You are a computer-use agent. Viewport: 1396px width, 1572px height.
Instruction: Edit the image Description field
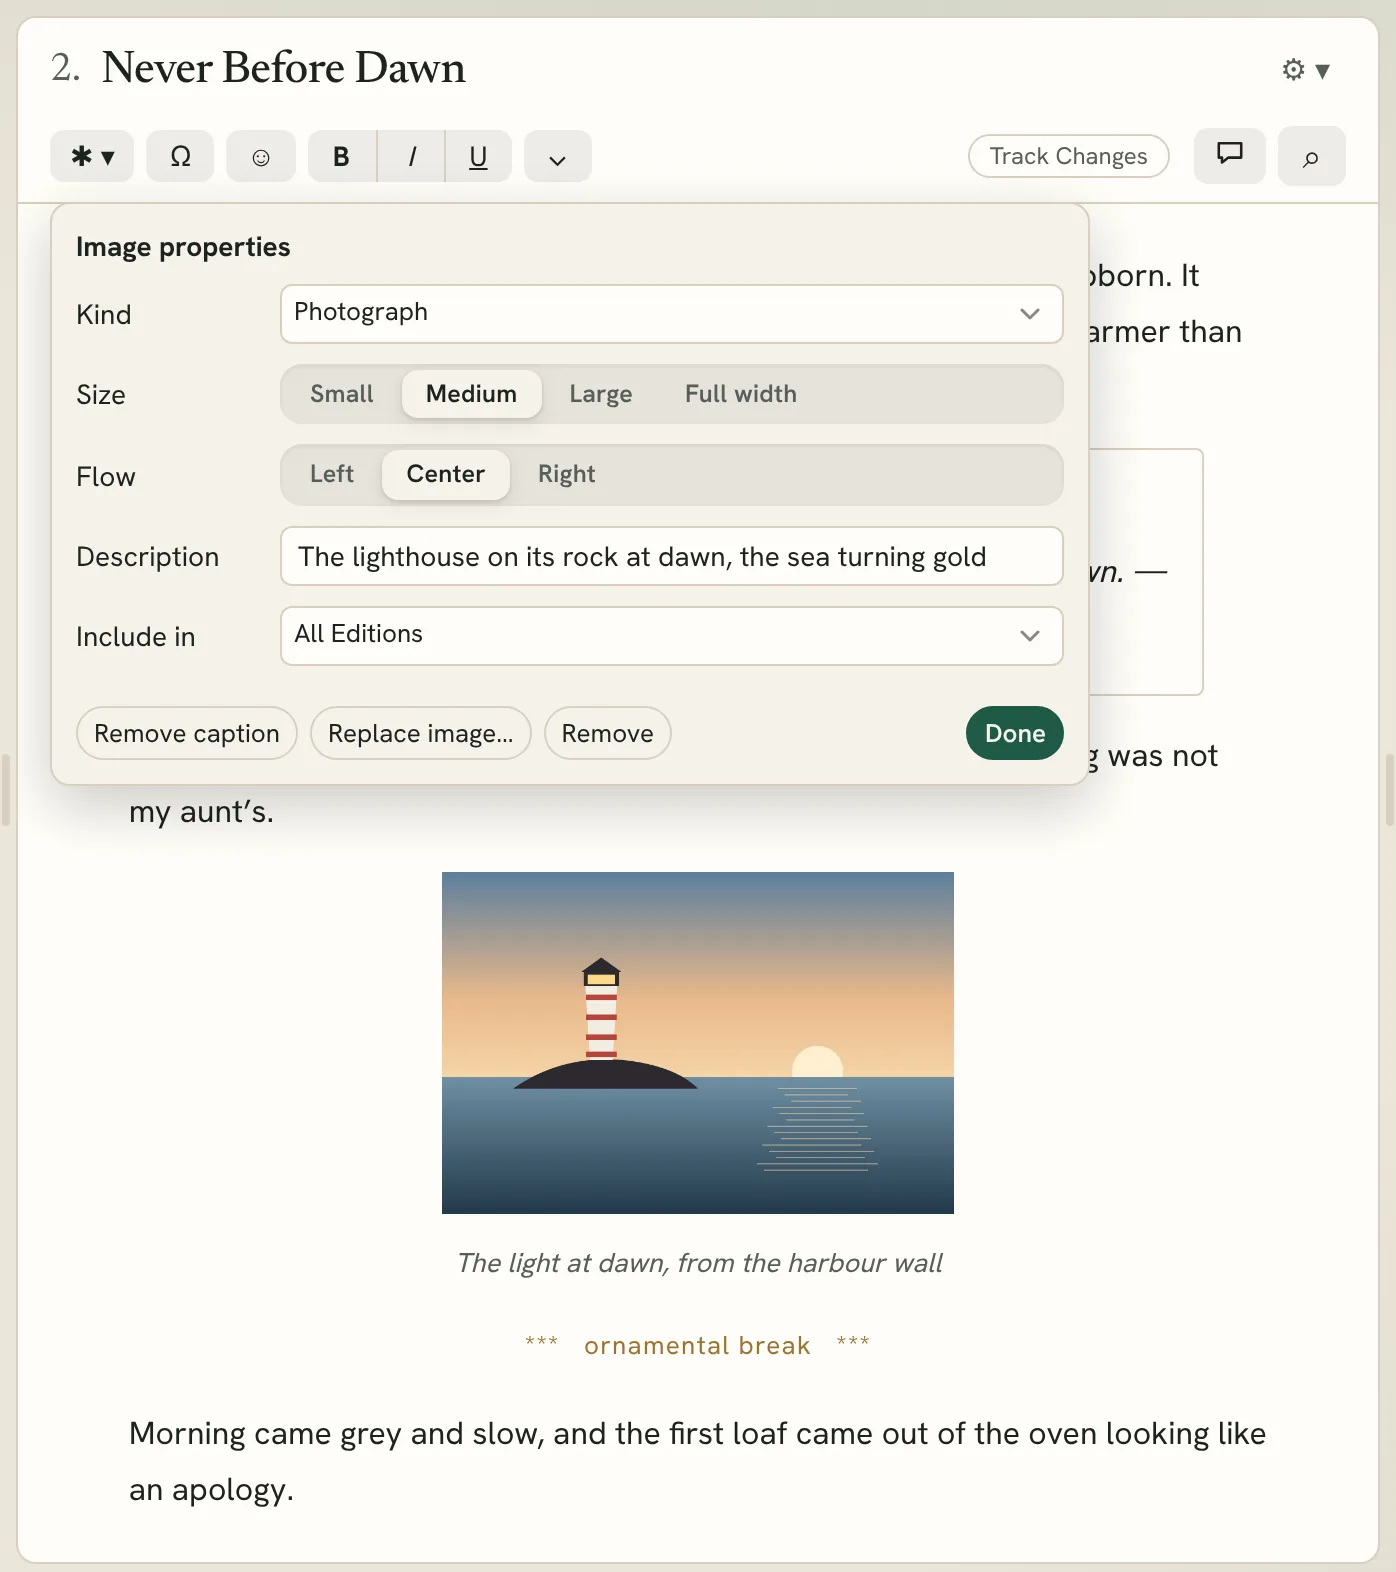pyautogui.click(x=672, y=556)
